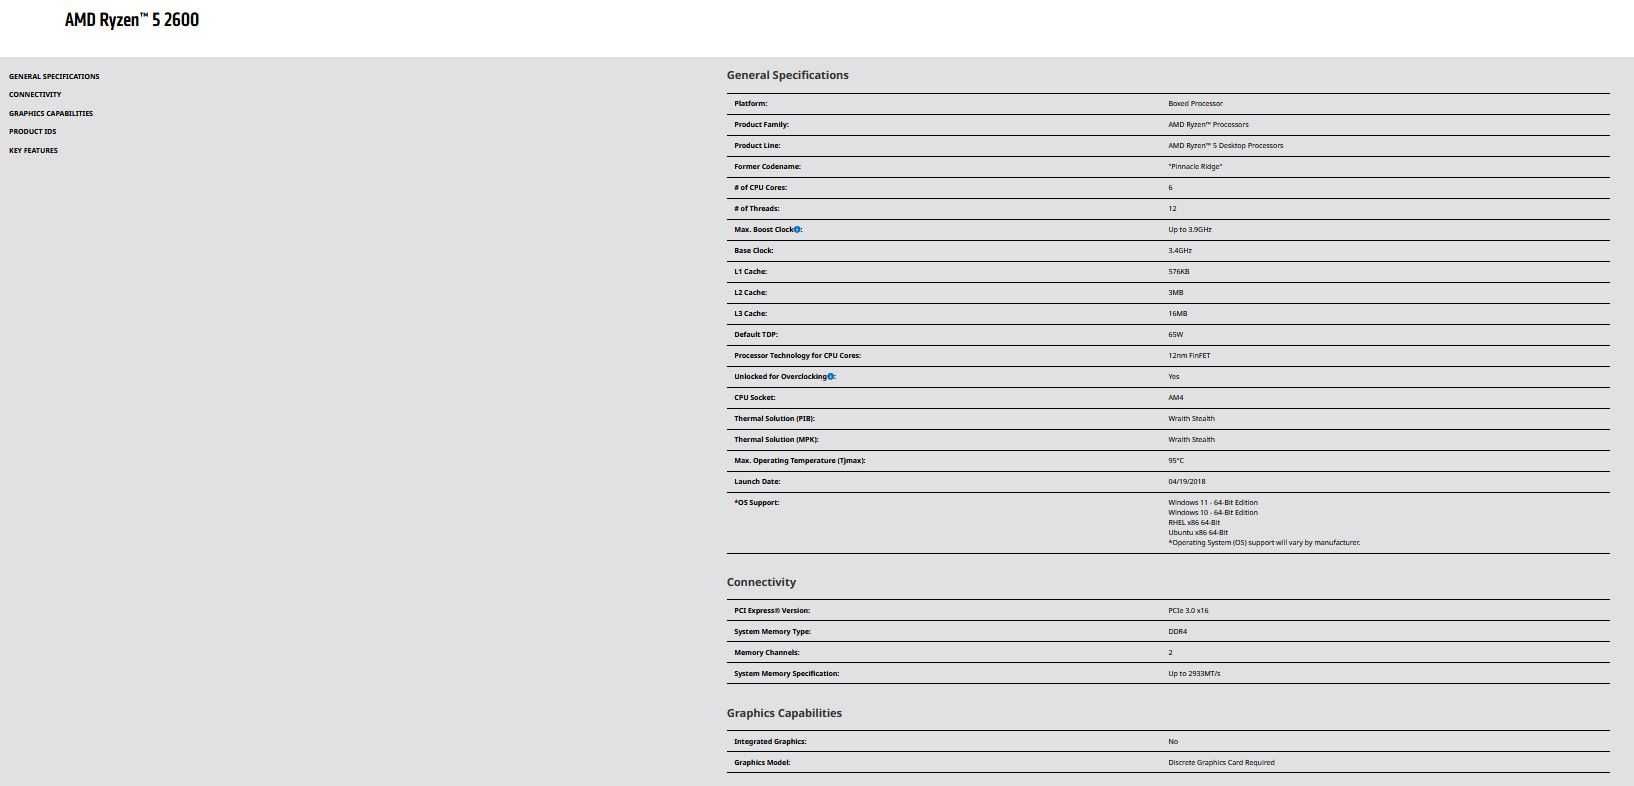Image resolution: width=1634 pixels, height=786 pixels.
Task: Select the System Memory Specification label
Action: click(787, 673)
